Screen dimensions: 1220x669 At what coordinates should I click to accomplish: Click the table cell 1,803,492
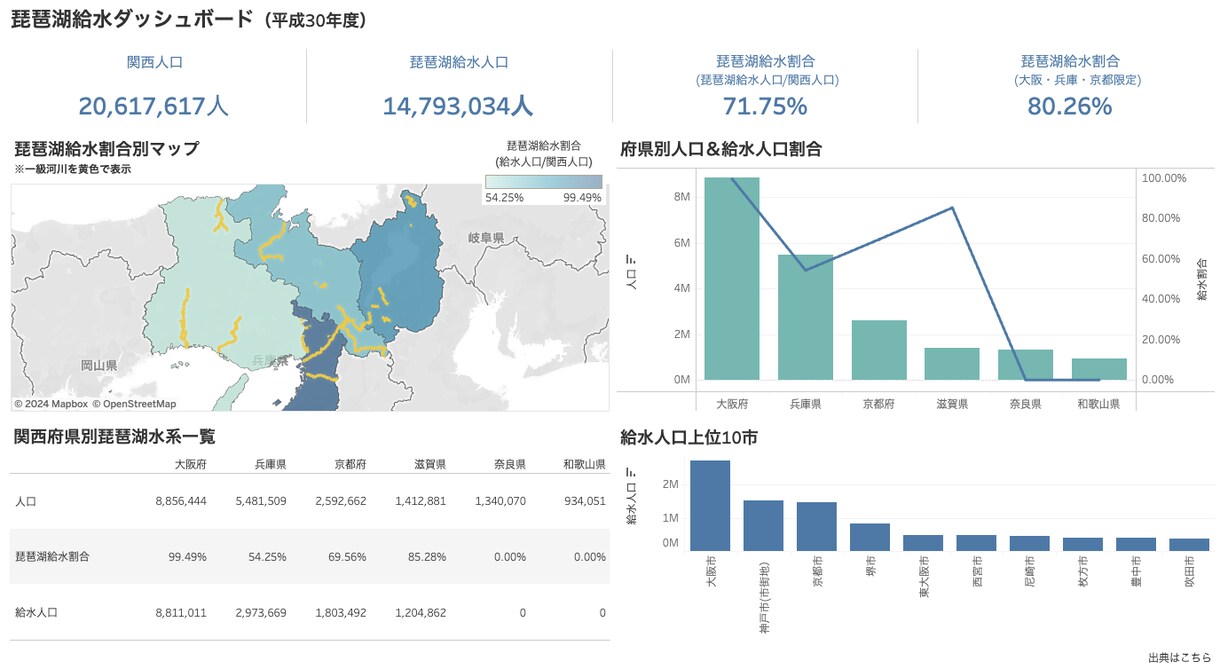341,612
